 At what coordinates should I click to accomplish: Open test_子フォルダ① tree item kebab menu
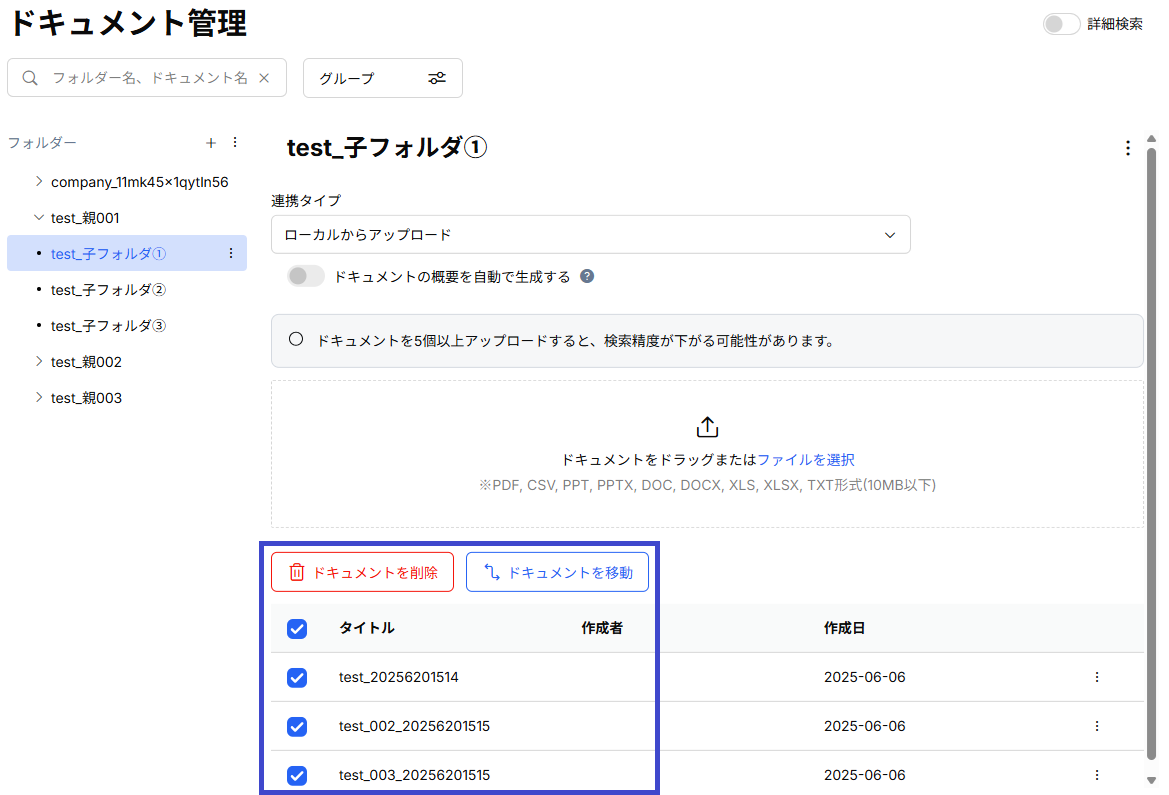pos(231,254)
